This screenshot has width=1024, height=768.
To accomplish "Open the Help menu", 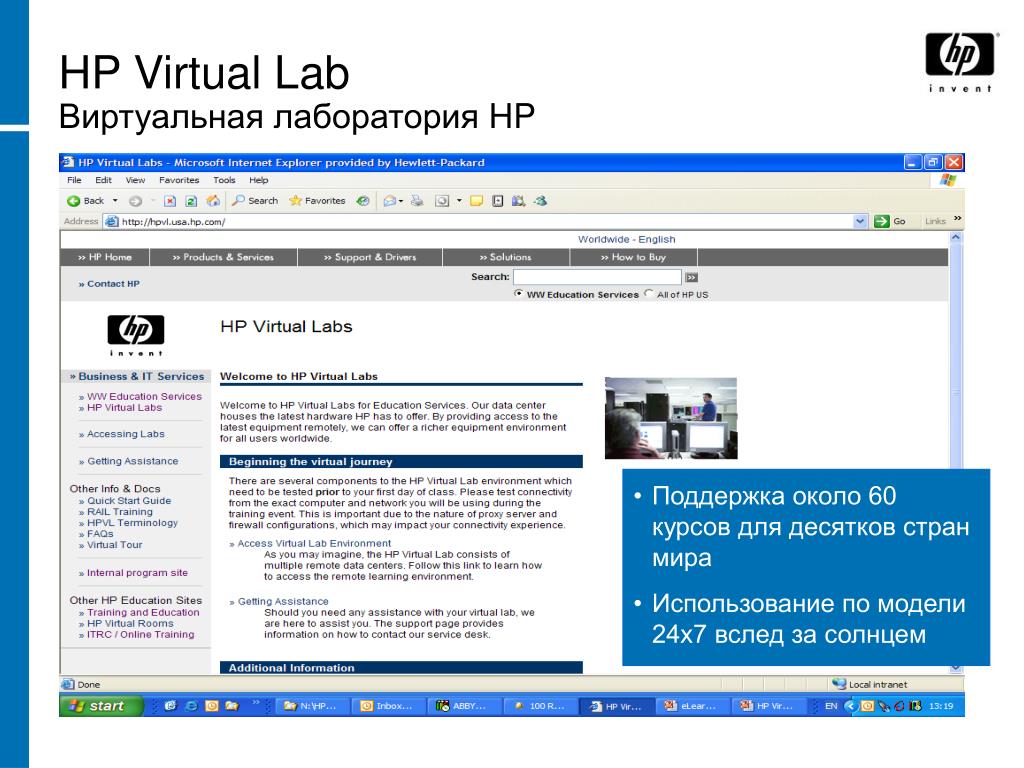I will tap(259, 180).
